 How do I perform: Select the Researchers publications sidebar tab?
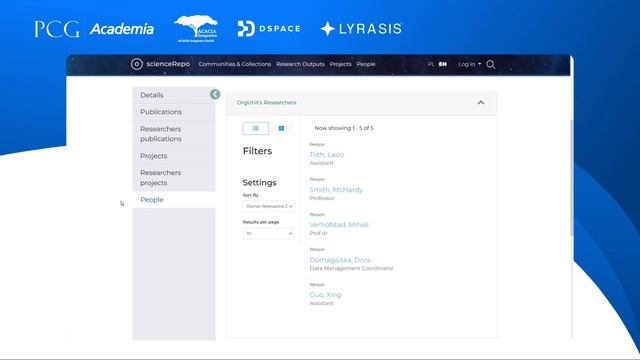[174, 134]
